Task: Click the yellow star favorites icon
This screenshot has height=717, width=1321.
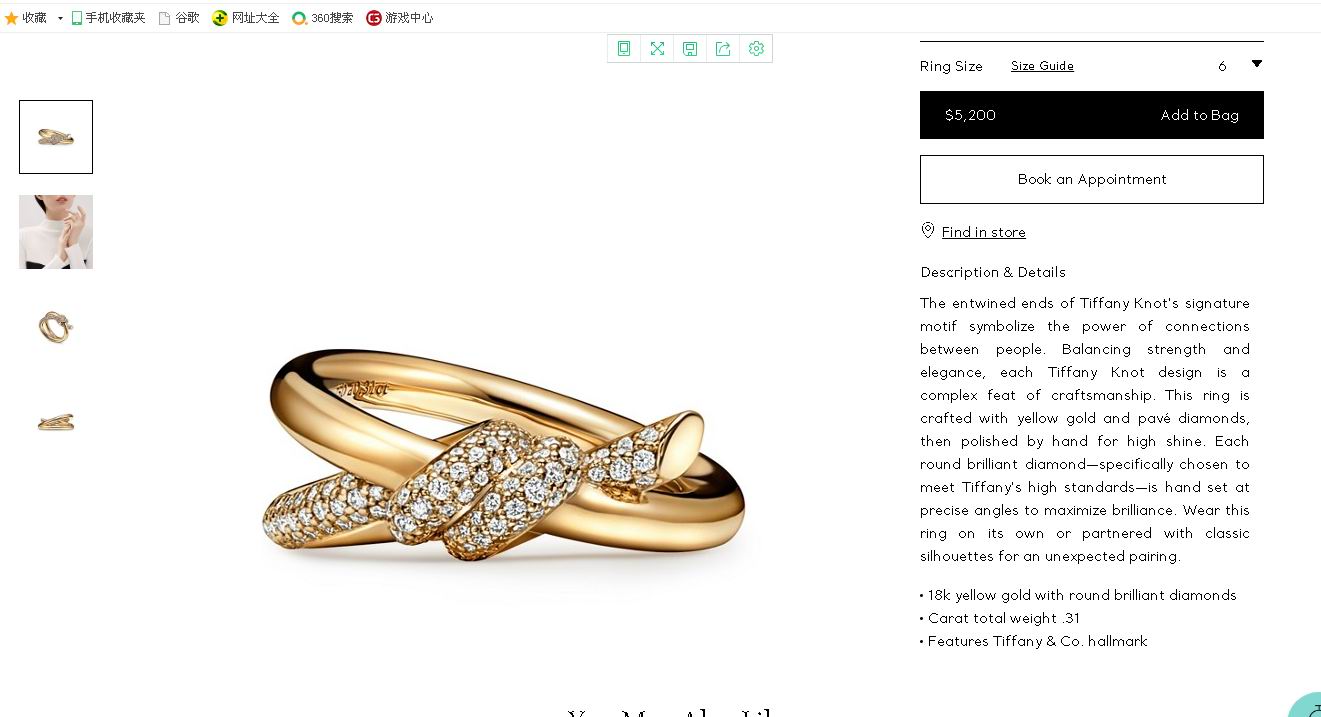Action: tap(12, 18)
